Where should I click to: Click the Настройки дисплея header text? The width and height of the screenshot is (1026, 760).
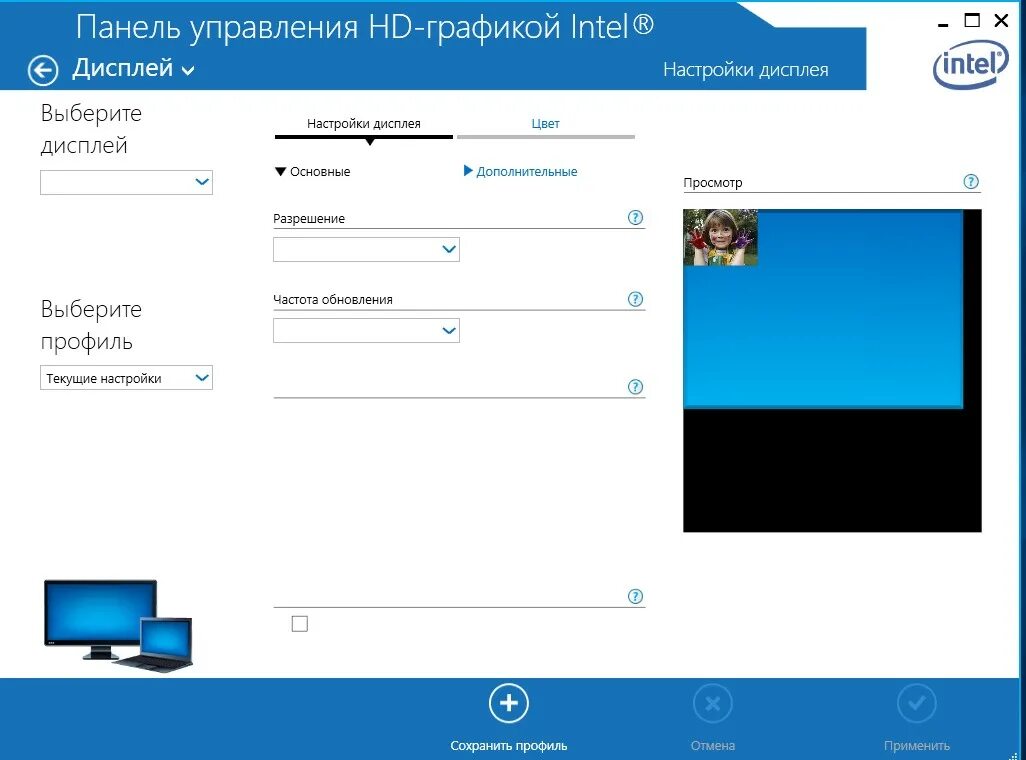click(x=745, y=69)
